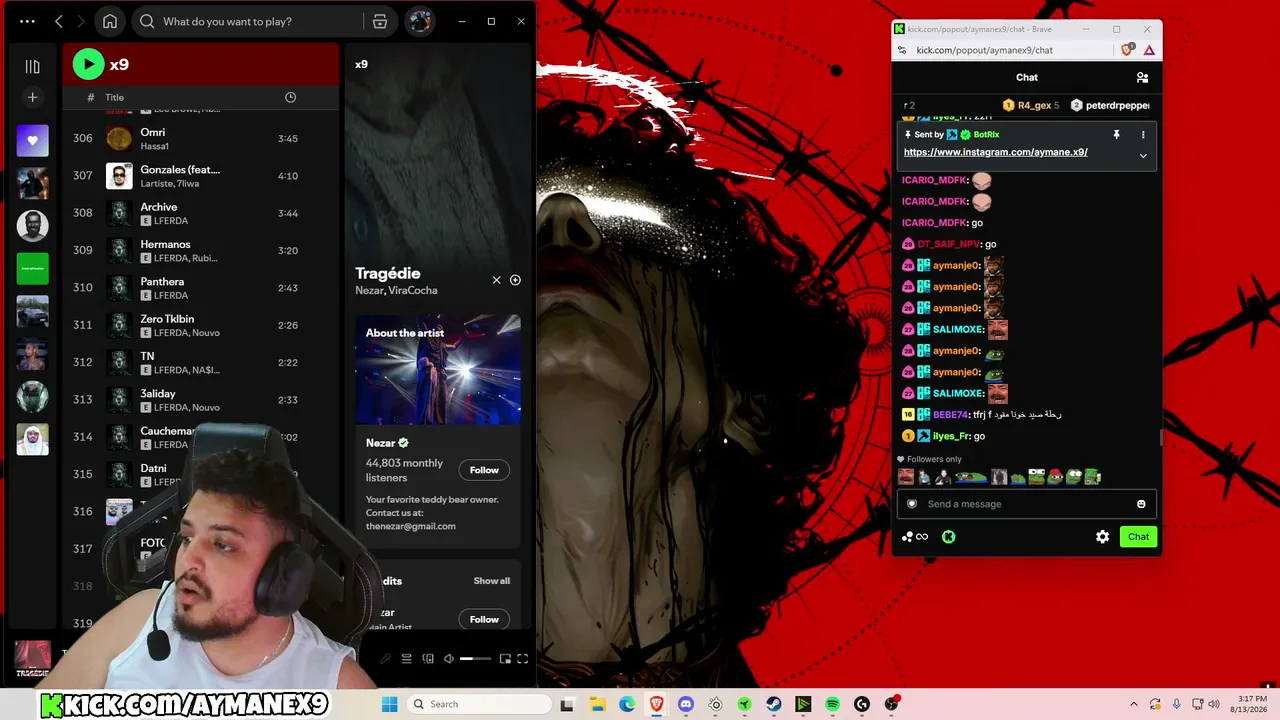The image size is (1280, 720).
Task: Show hidden system tray icons
Action: click(x=1133, y=704)
